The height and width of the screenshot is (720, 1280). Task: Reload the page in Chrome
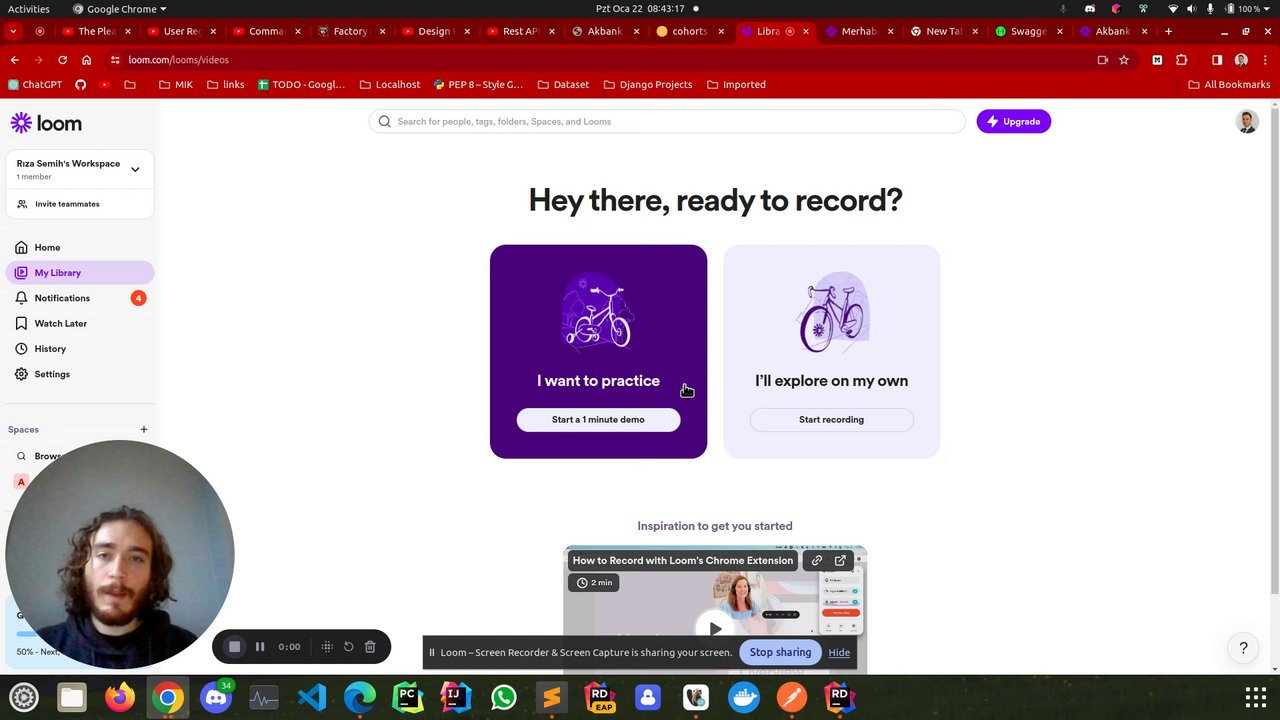pos(62,60)
